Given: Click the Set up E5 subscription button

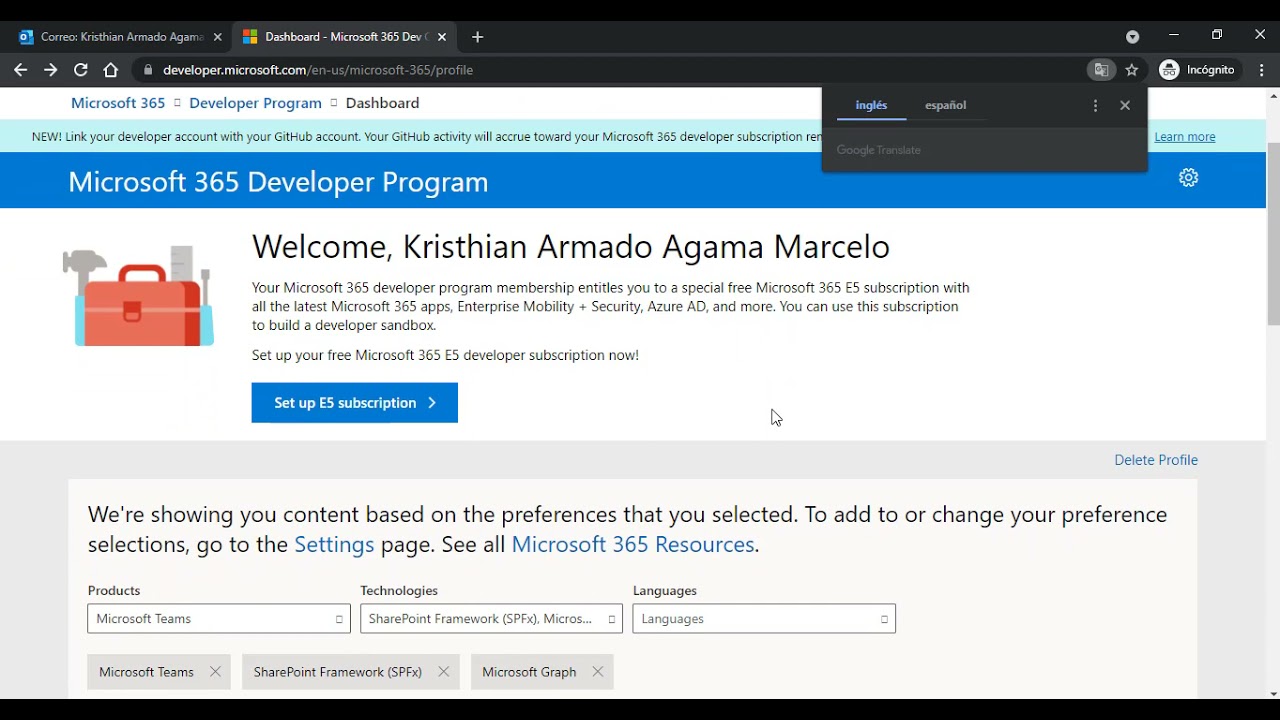Looking at the screenshot, I should point(355,403).
